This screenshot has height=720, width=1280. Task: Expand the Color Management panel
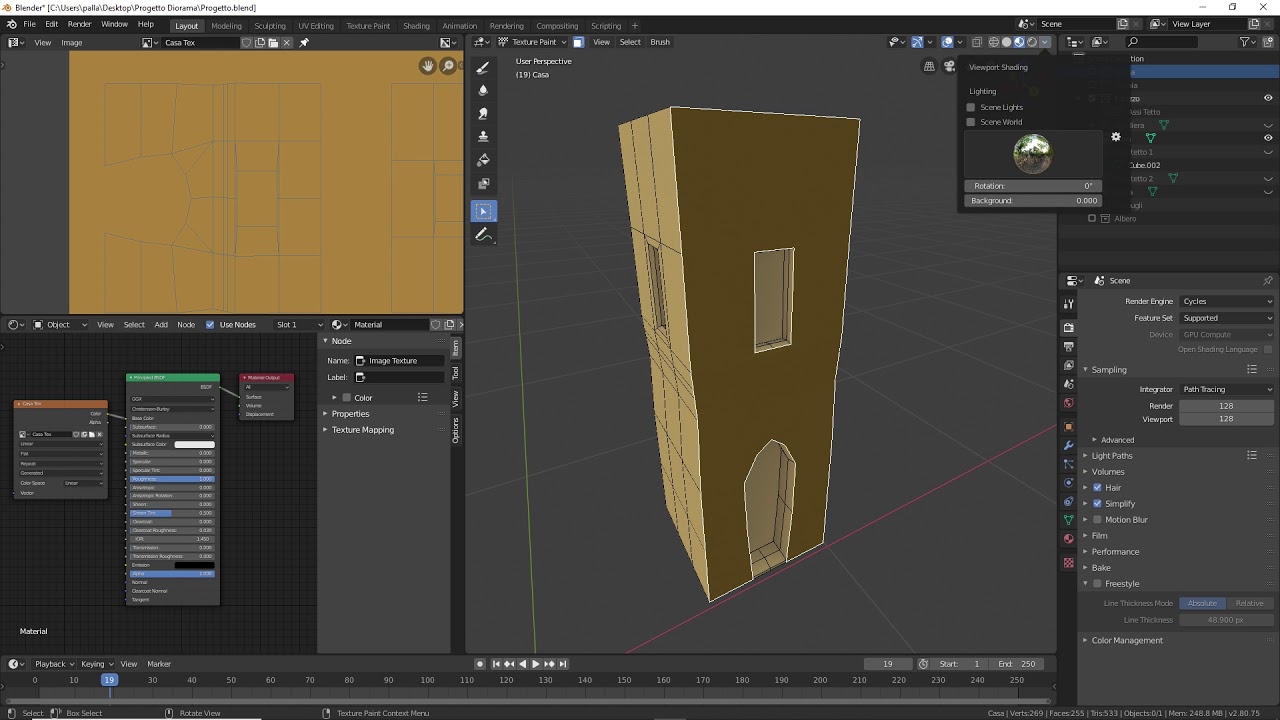click(x=1126, y=640)
